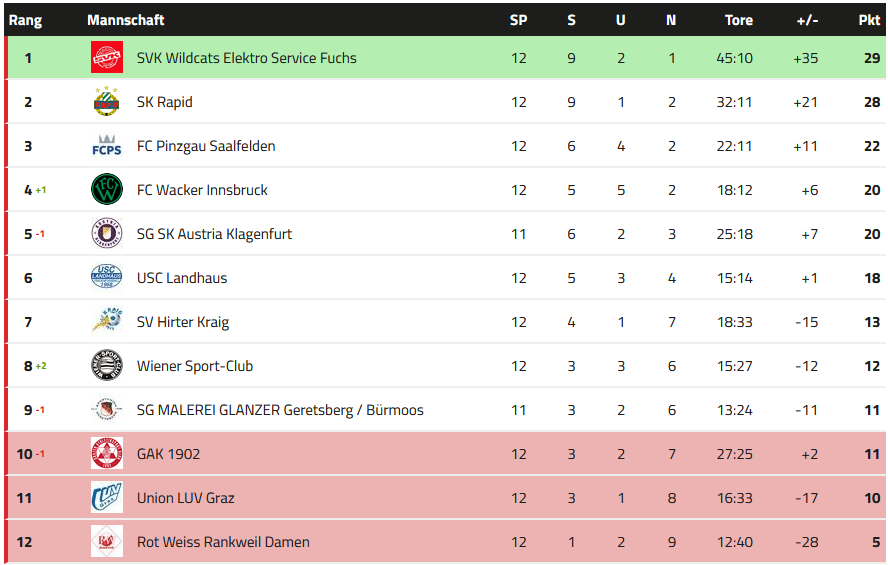Open the Wiener Sport-Club team name link

(195, 366)
